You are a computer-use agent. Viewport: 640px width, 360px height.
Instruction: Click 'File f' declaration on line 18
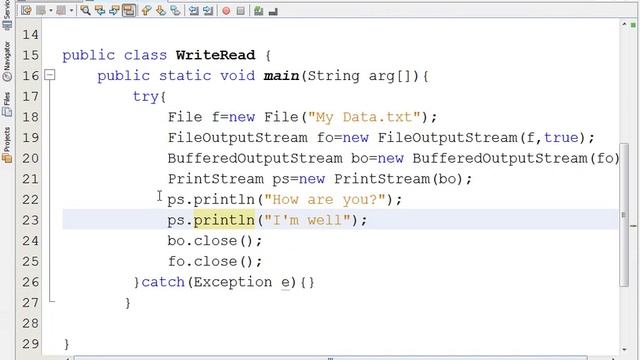[x=194, y=117]
